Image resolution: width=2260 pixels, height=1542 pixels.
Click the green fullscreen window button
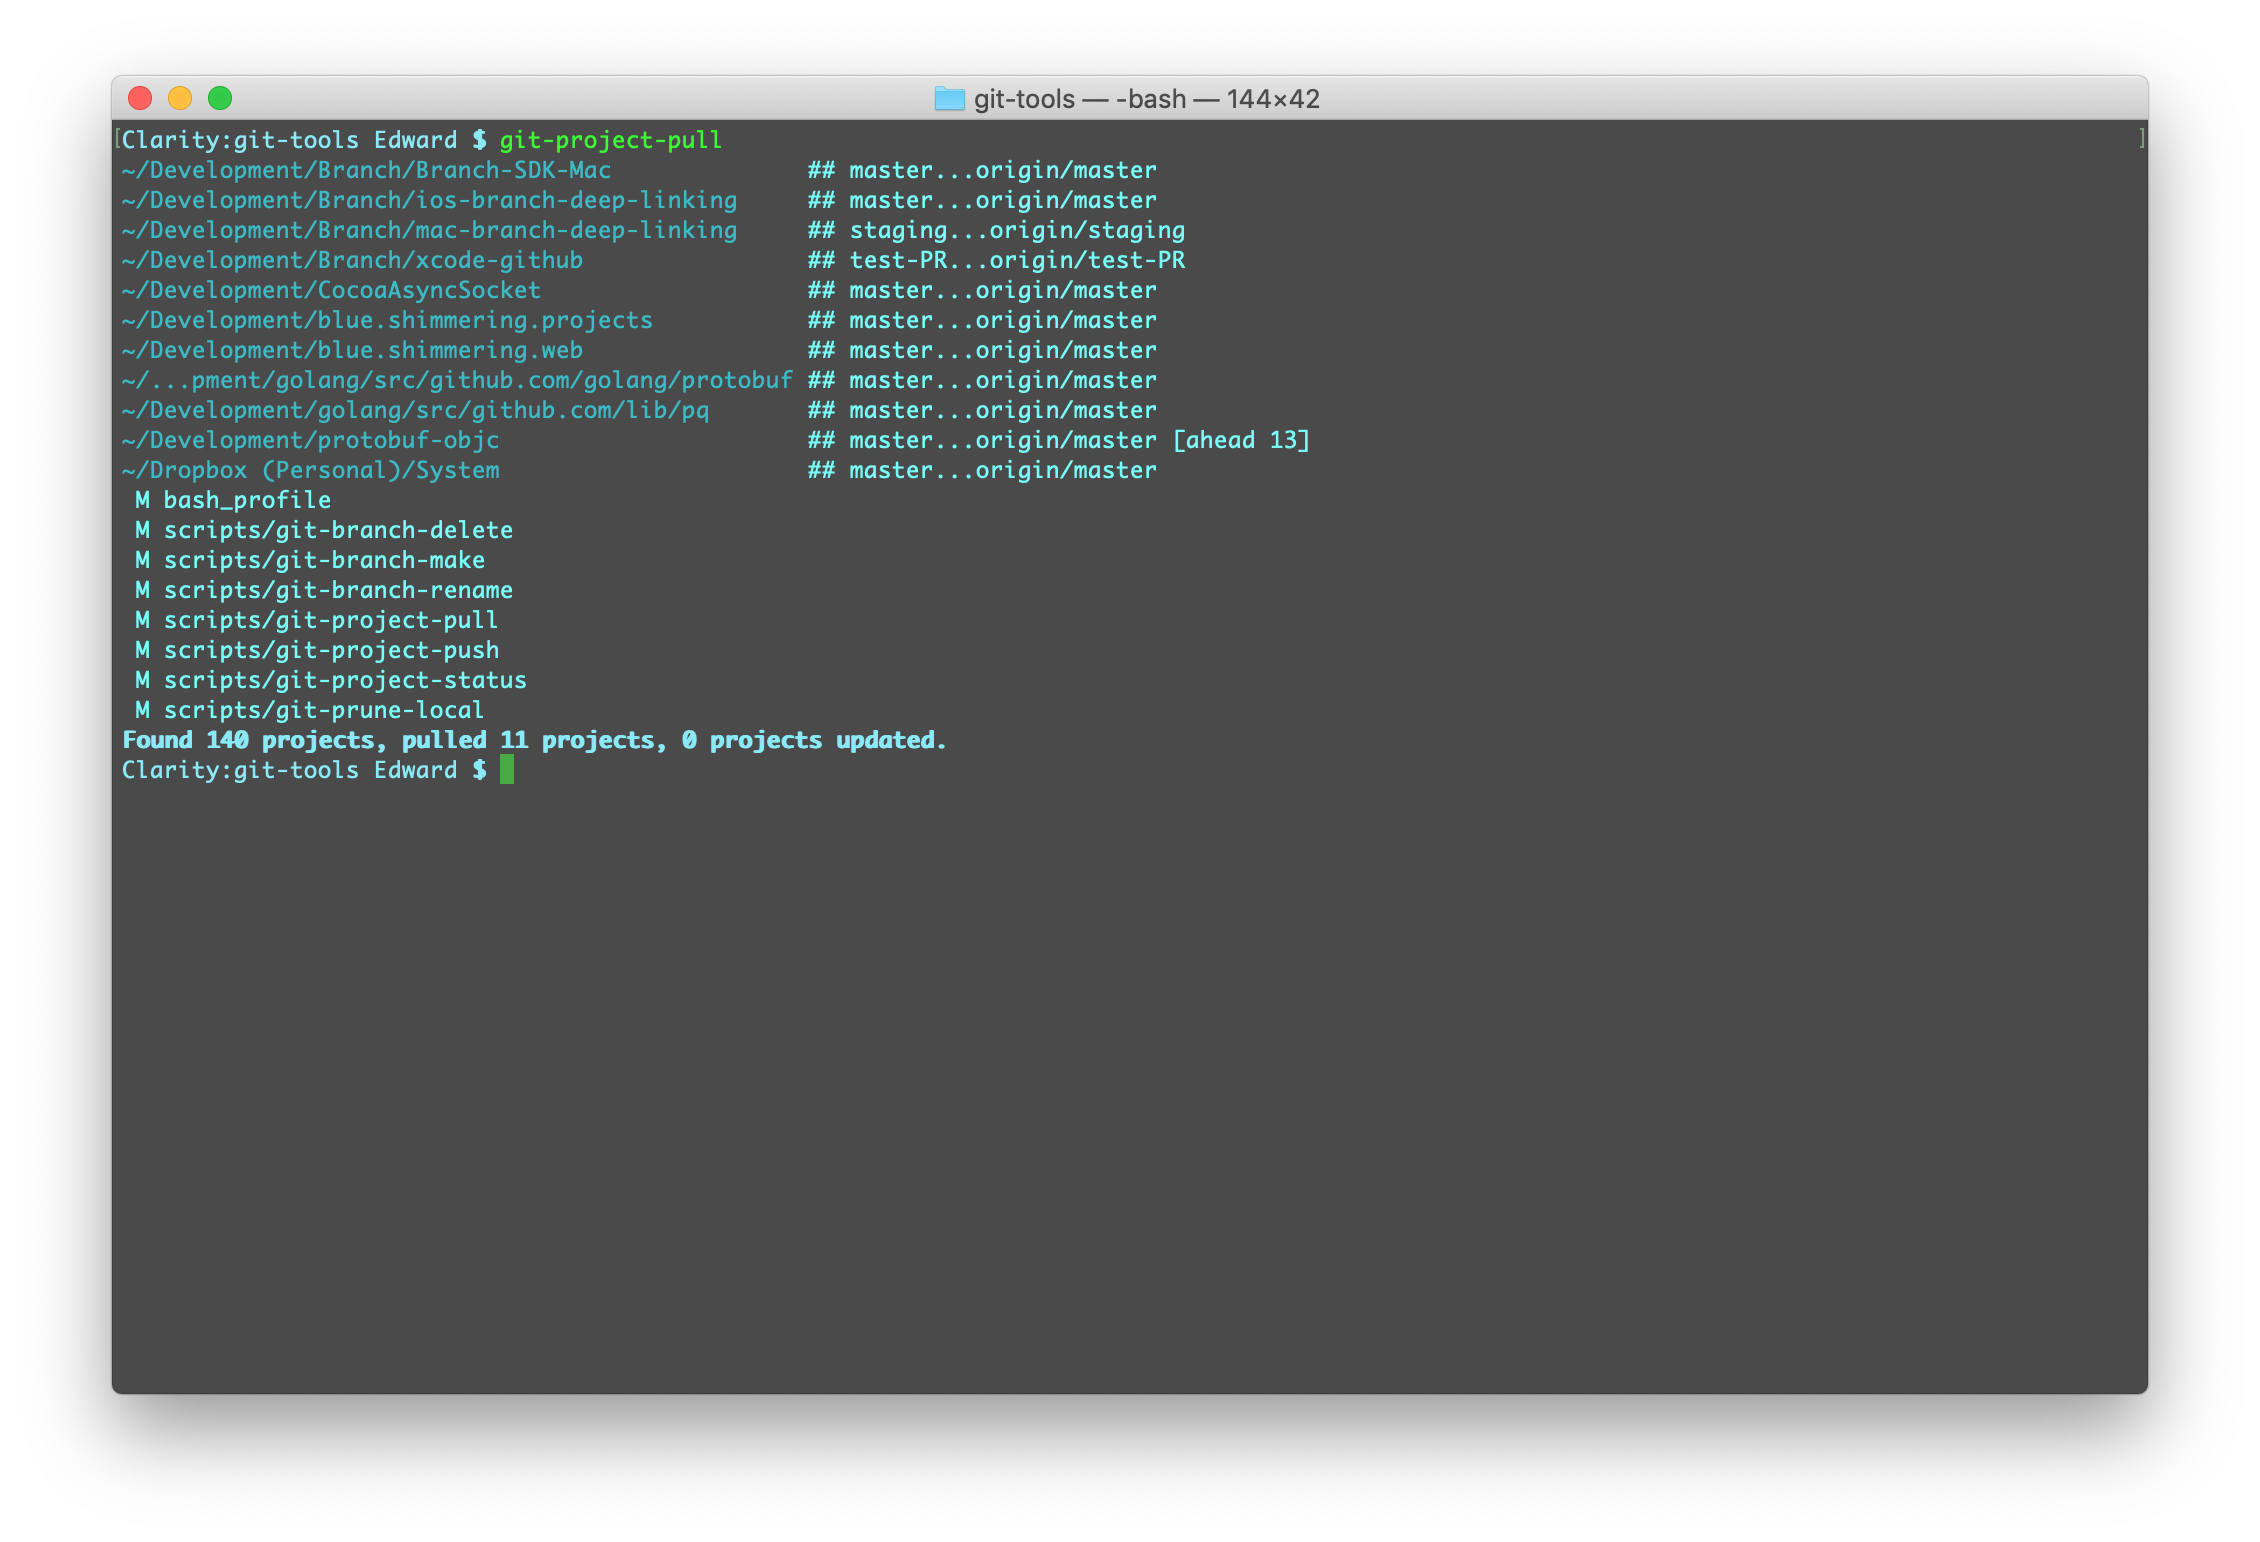click(220, 98)
